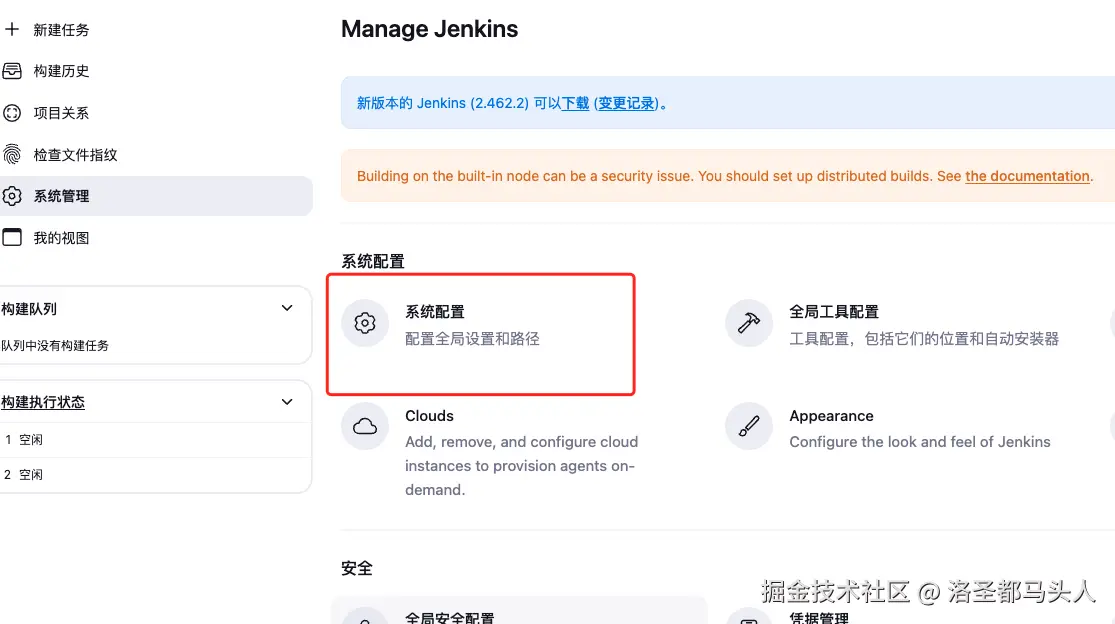Open 检查文件指纹 menu entry
This screenshot has height=624, width=1115.
click(75, 155)
